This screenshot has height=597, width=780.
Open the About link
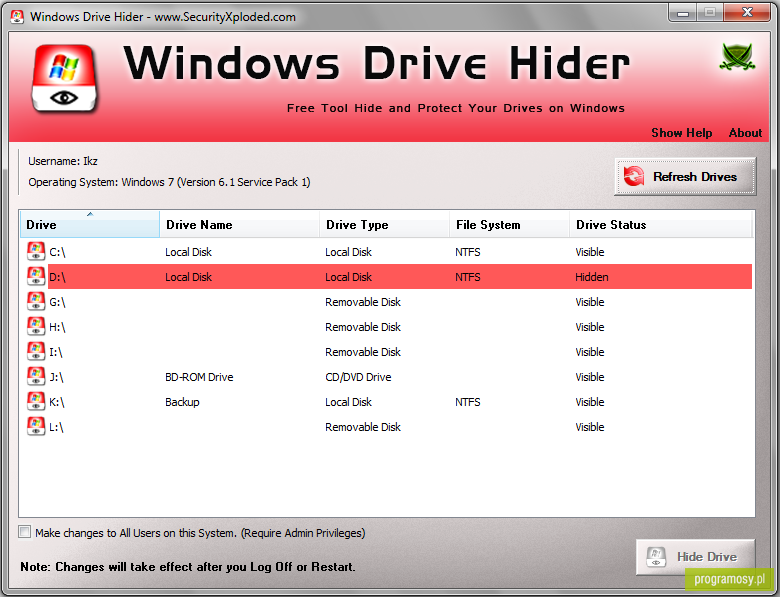(745, 133)
